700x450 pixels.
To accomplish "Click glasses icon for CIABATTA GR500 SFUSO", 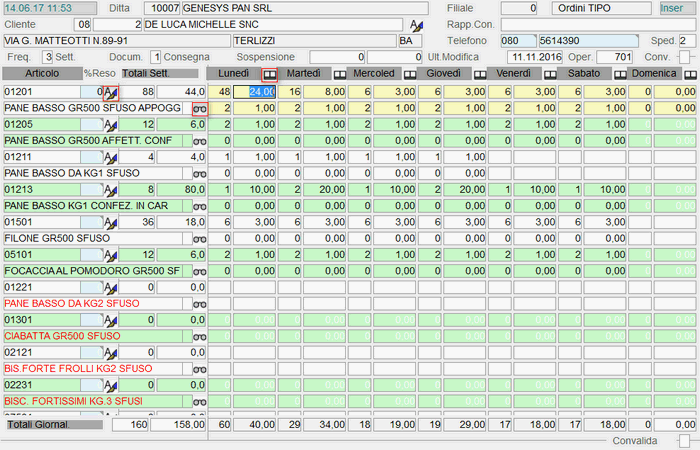I will point(200,337).
